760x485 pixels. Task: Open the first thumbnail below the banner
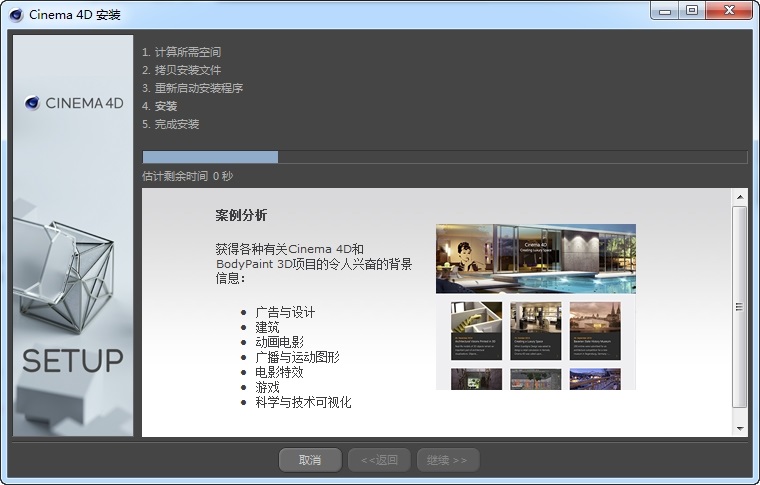coord(476,330)
